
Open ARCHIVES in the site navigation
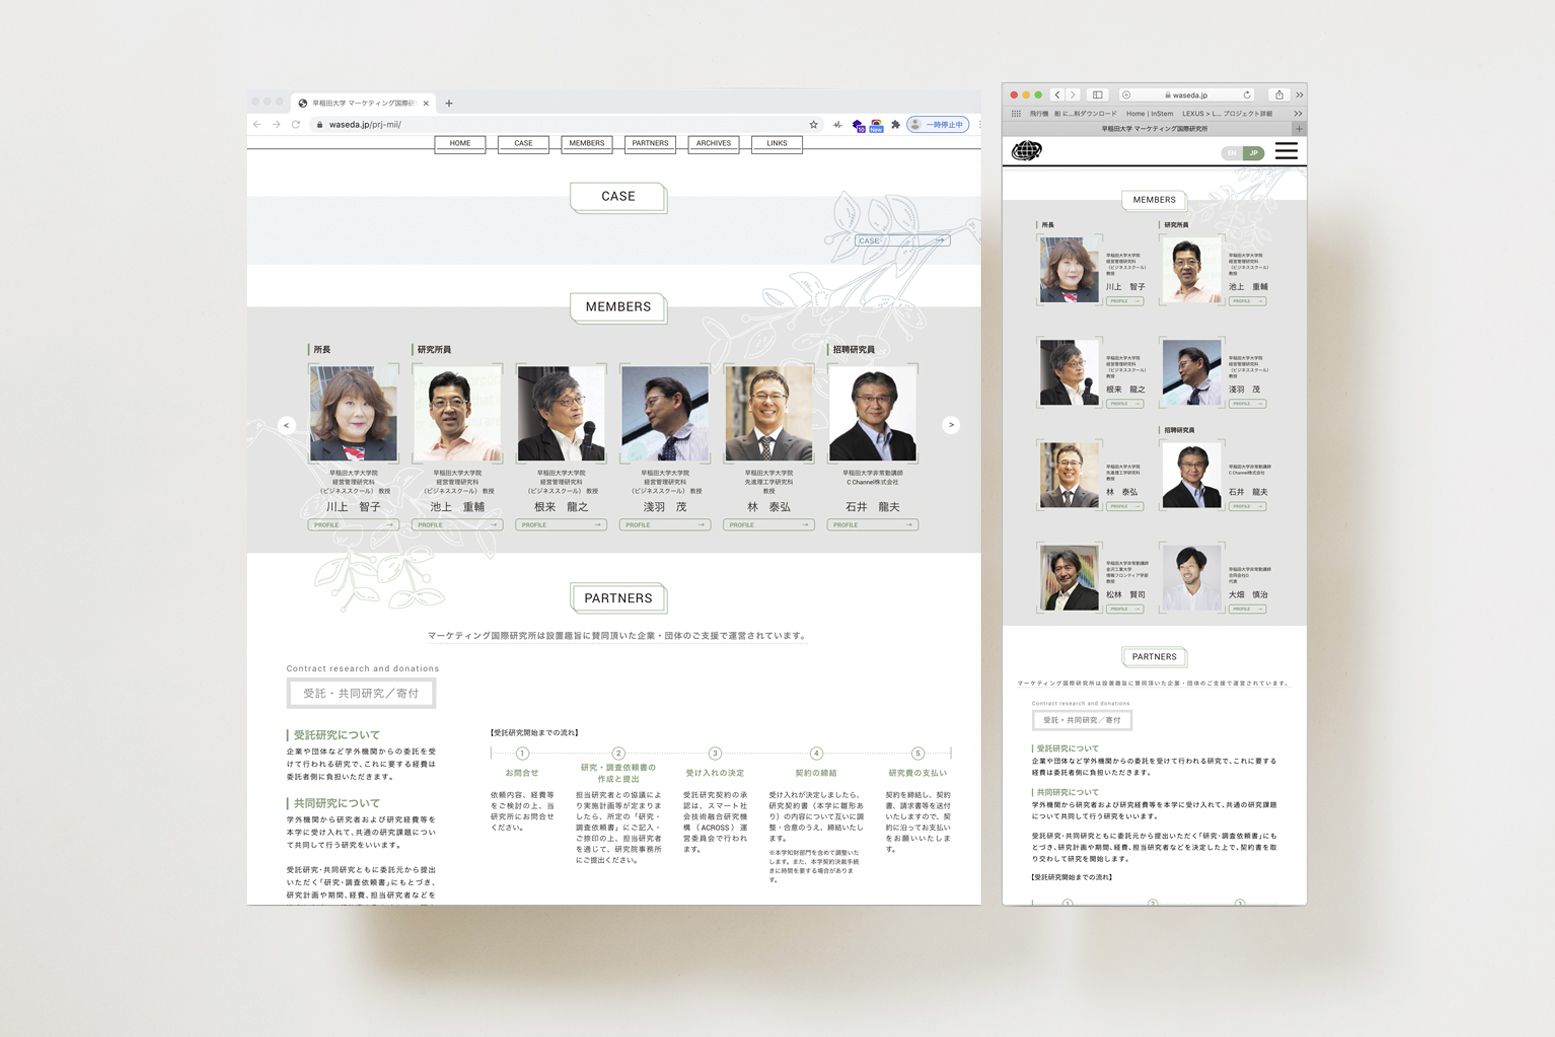[714, 144]
